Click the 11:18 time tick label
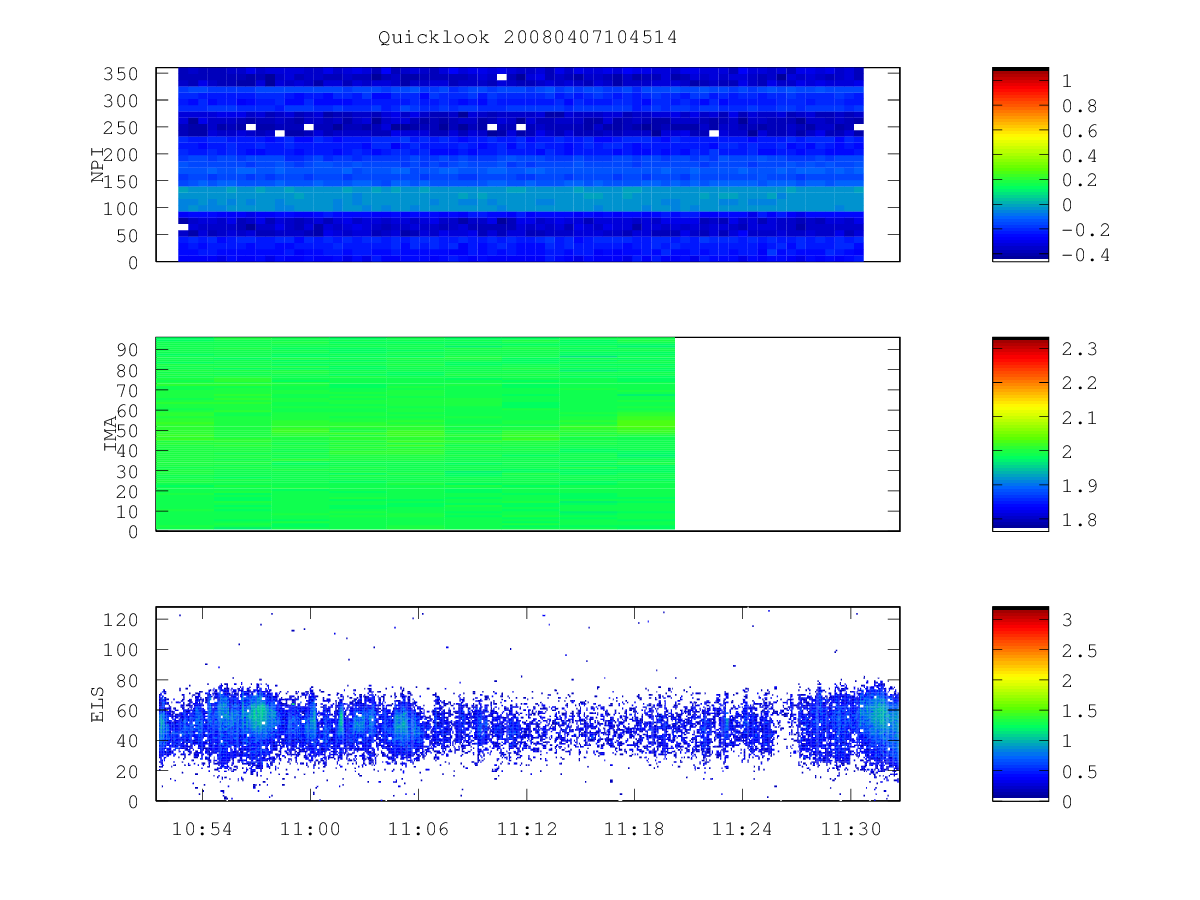Image resolution: width=1200 pixels, height=900 pixels. [x=634, y=829]
